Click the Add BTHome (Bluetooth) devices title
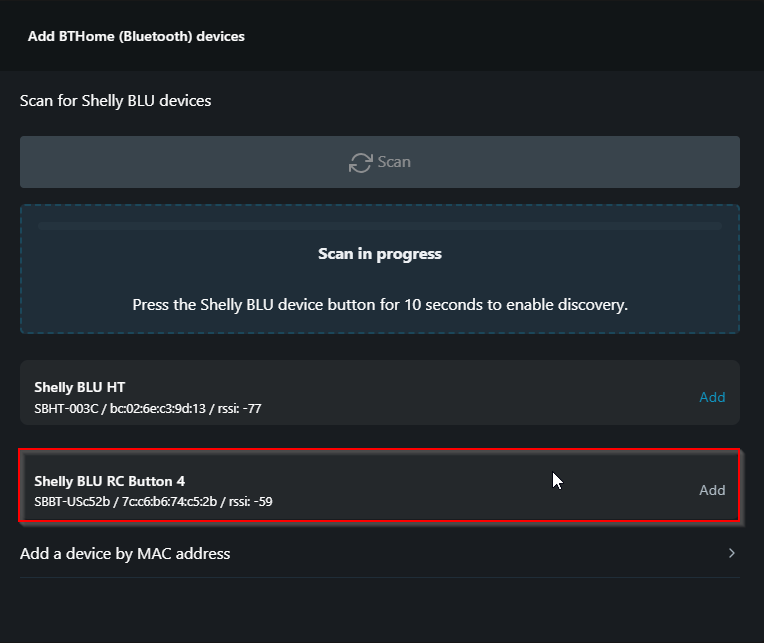 tap(136, 36)
